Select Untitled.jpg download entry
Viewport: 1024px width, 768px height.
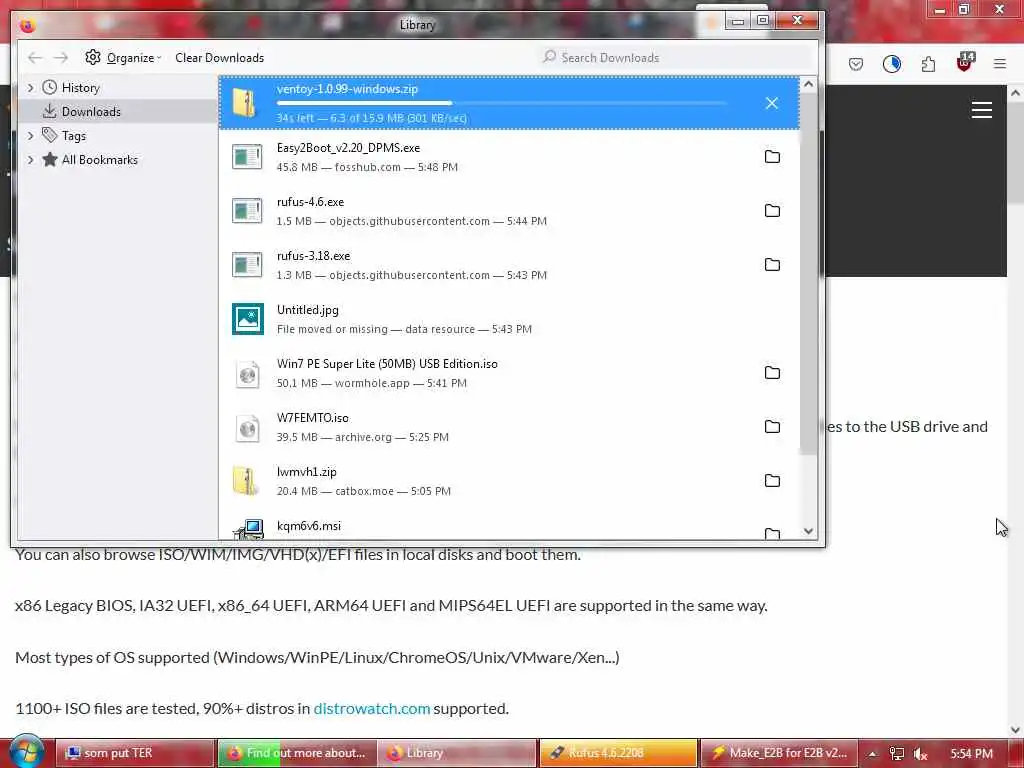click(x=509, y=319)
